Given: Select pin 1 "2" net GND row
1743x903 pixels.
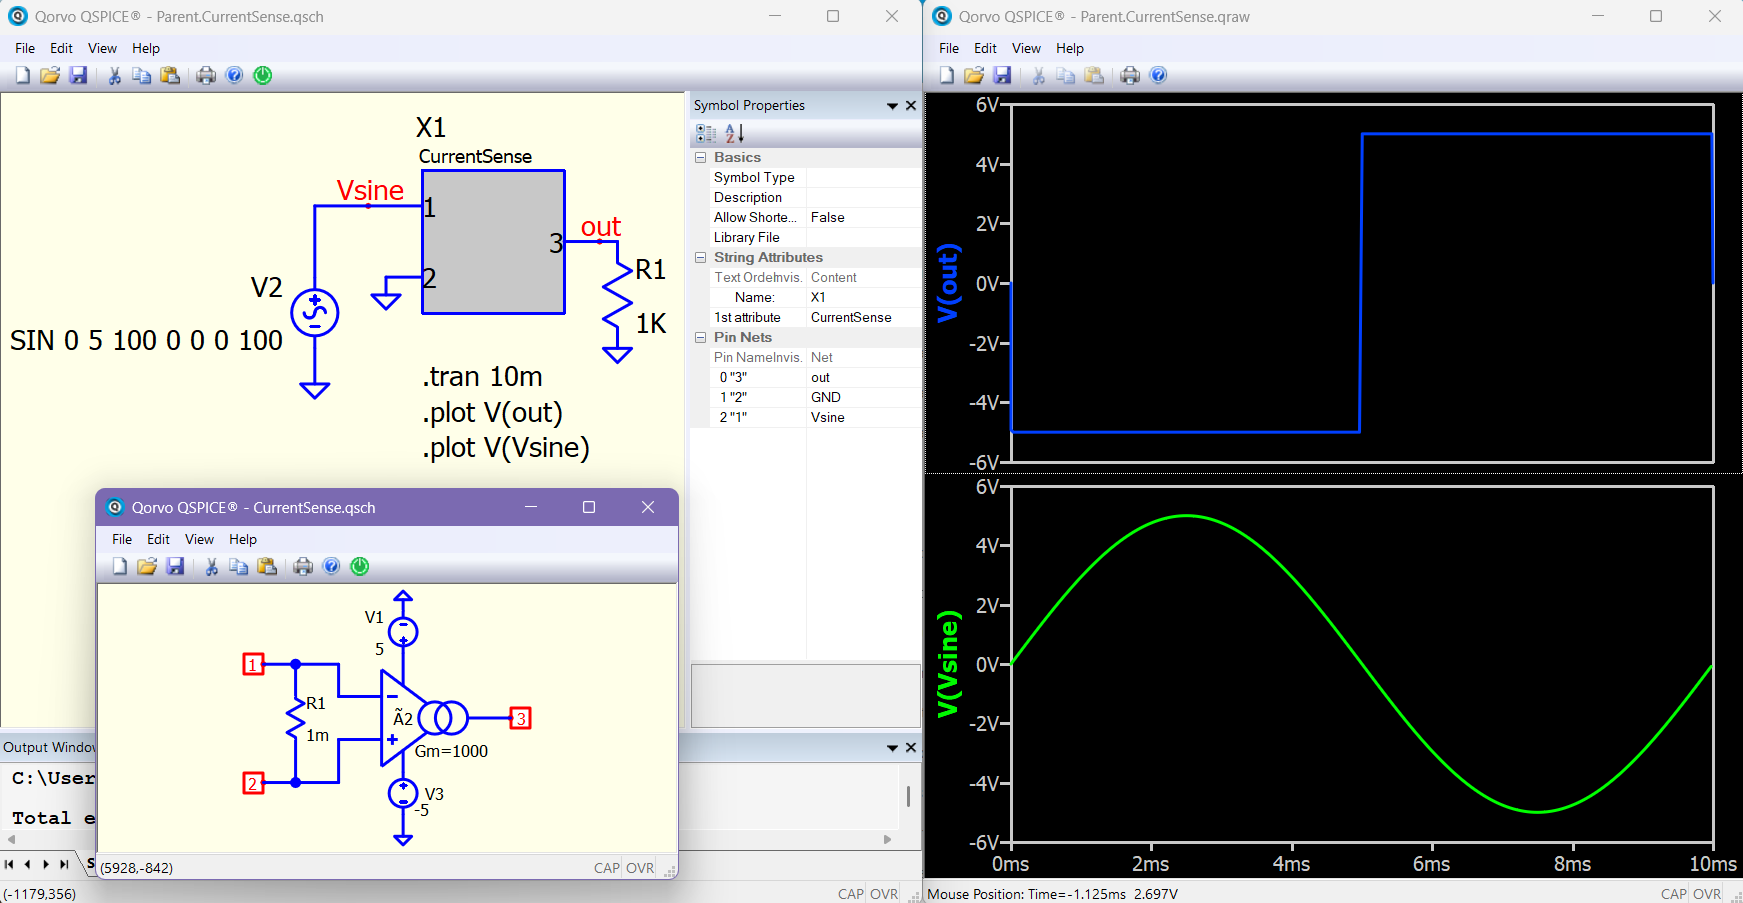Looking at the screenshot, I should 814,397.
